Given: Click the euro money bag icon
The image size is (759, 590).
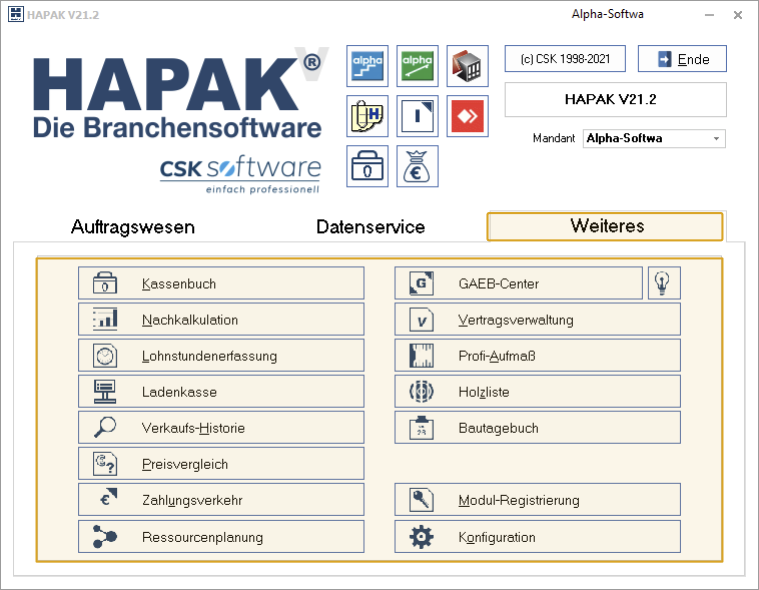Looking at the screenshot, I should click(x=417, y=166).
